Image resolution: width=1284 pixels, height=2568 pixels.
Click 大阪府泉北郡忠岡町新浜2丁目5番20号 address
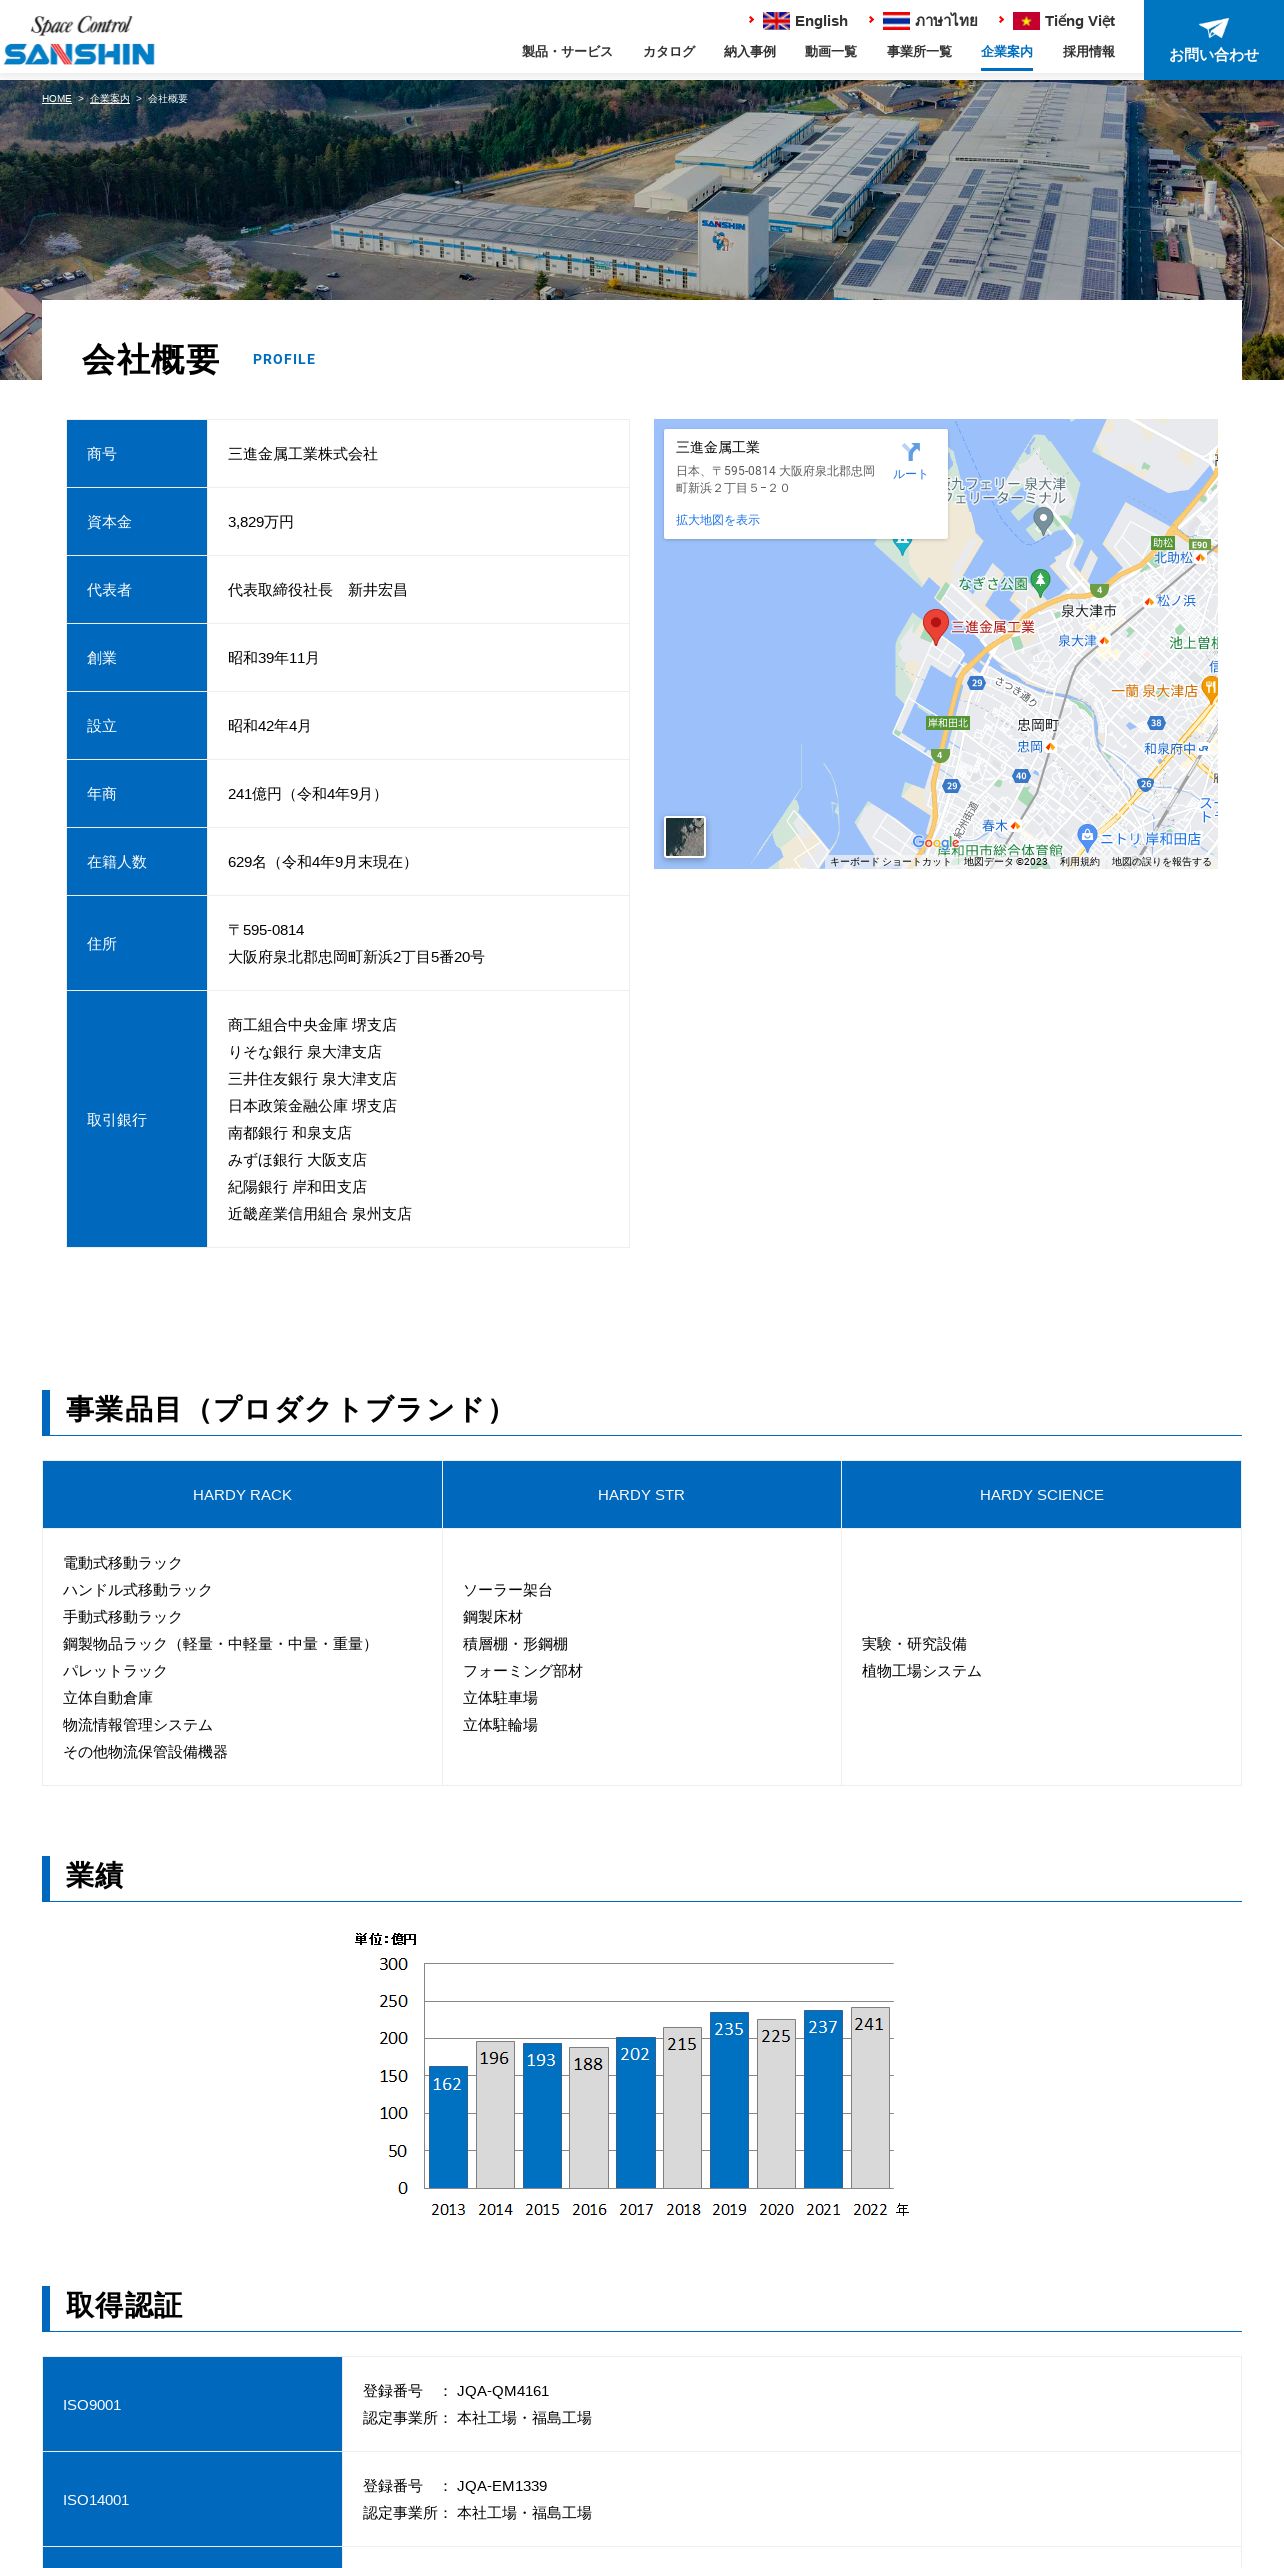(x=356, y=957)
